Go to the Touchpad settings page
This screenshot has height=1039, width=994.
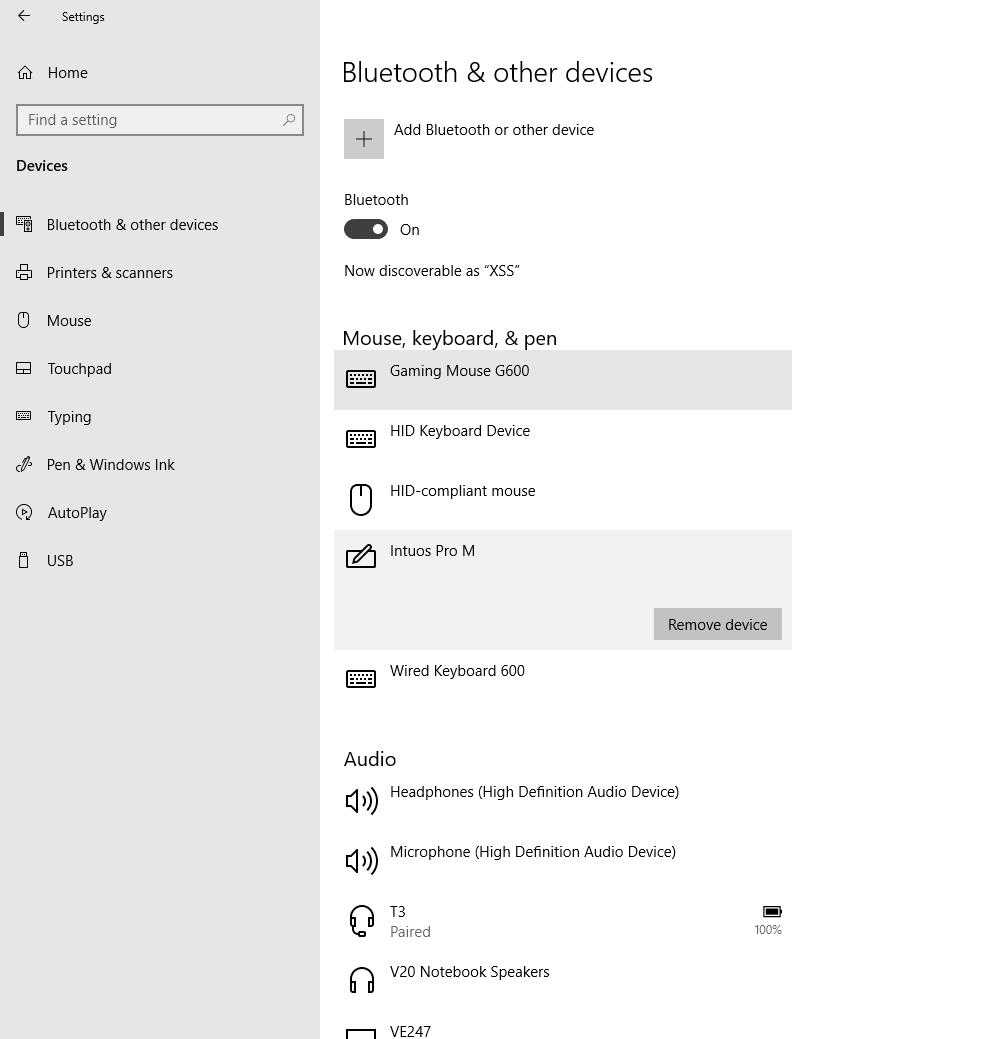(x=79, y=369)
